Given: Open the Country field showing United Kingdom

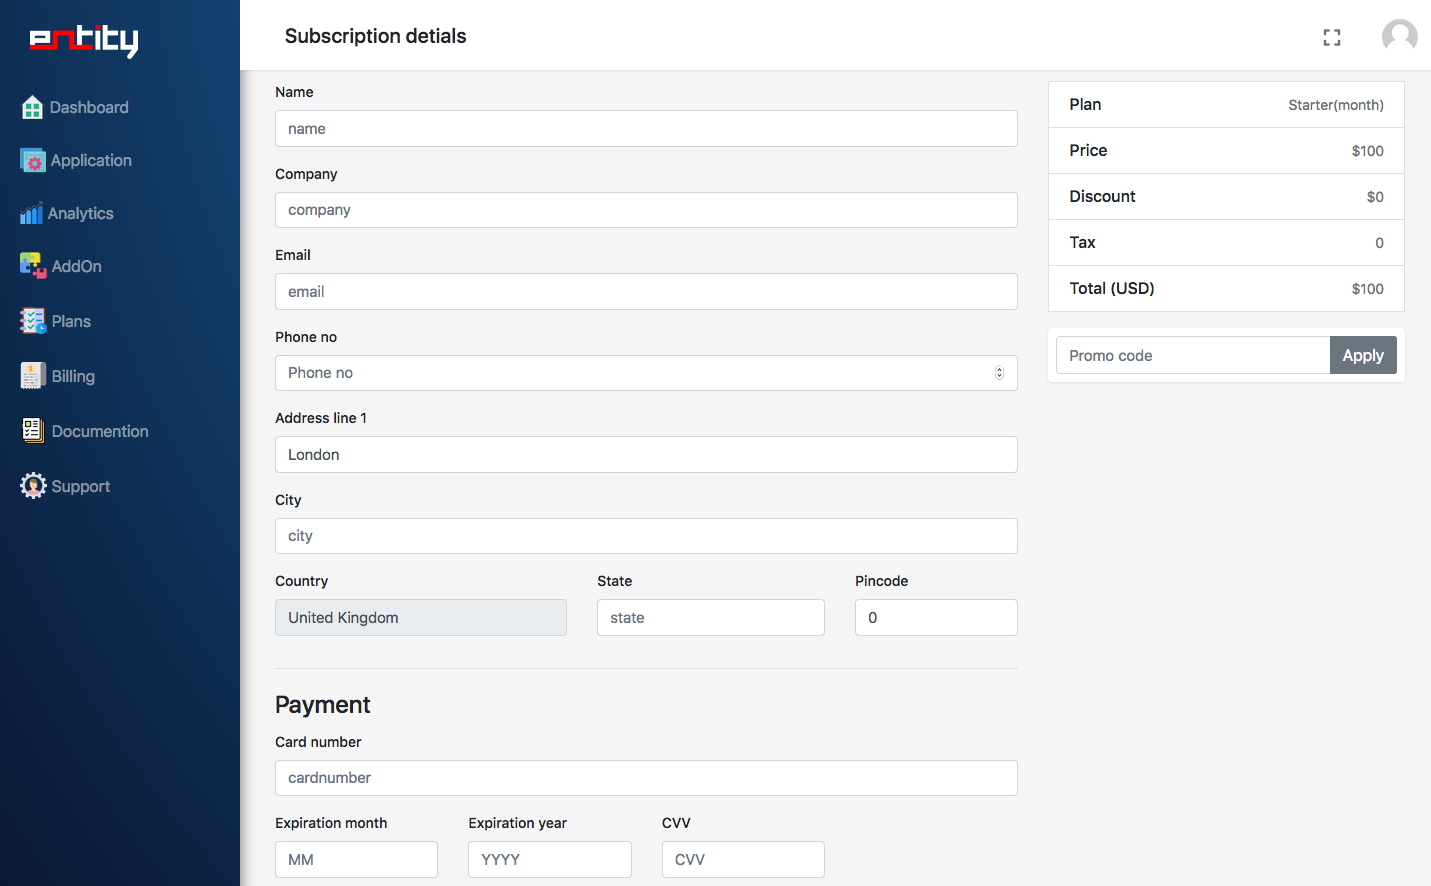Looking at the screenshot, I should click(420, 618).
